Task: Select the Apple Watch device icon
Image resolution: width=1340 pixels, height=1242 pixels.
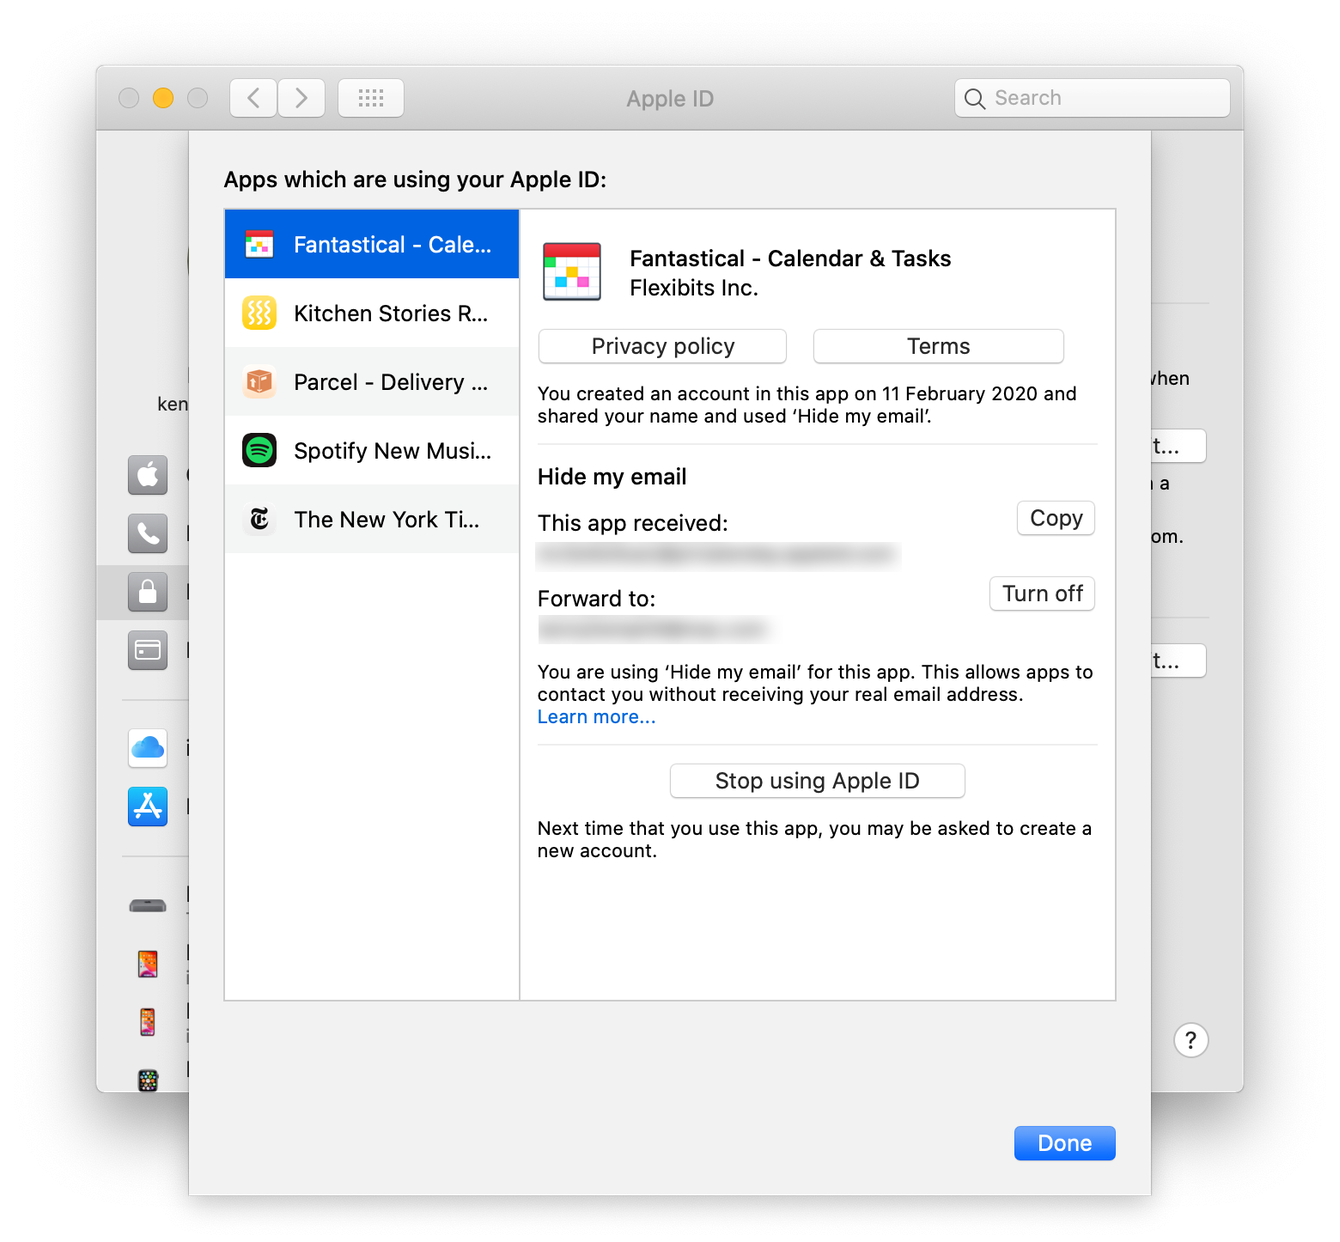Action: pyautogui.click(x=148, y=1080)
